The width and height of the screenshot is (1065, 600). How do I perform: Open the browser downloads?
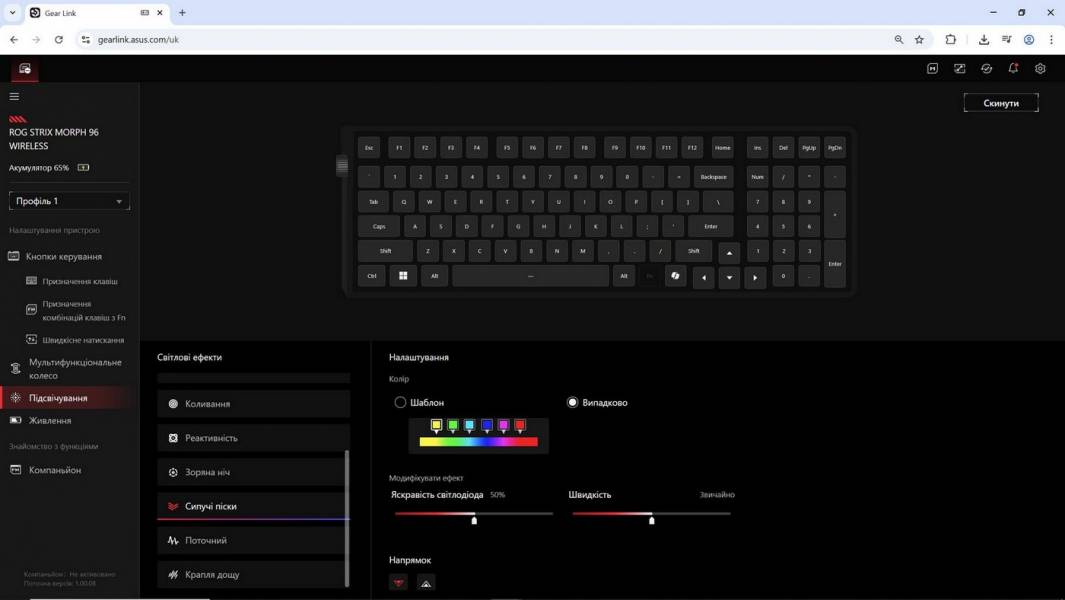(983, 39)
